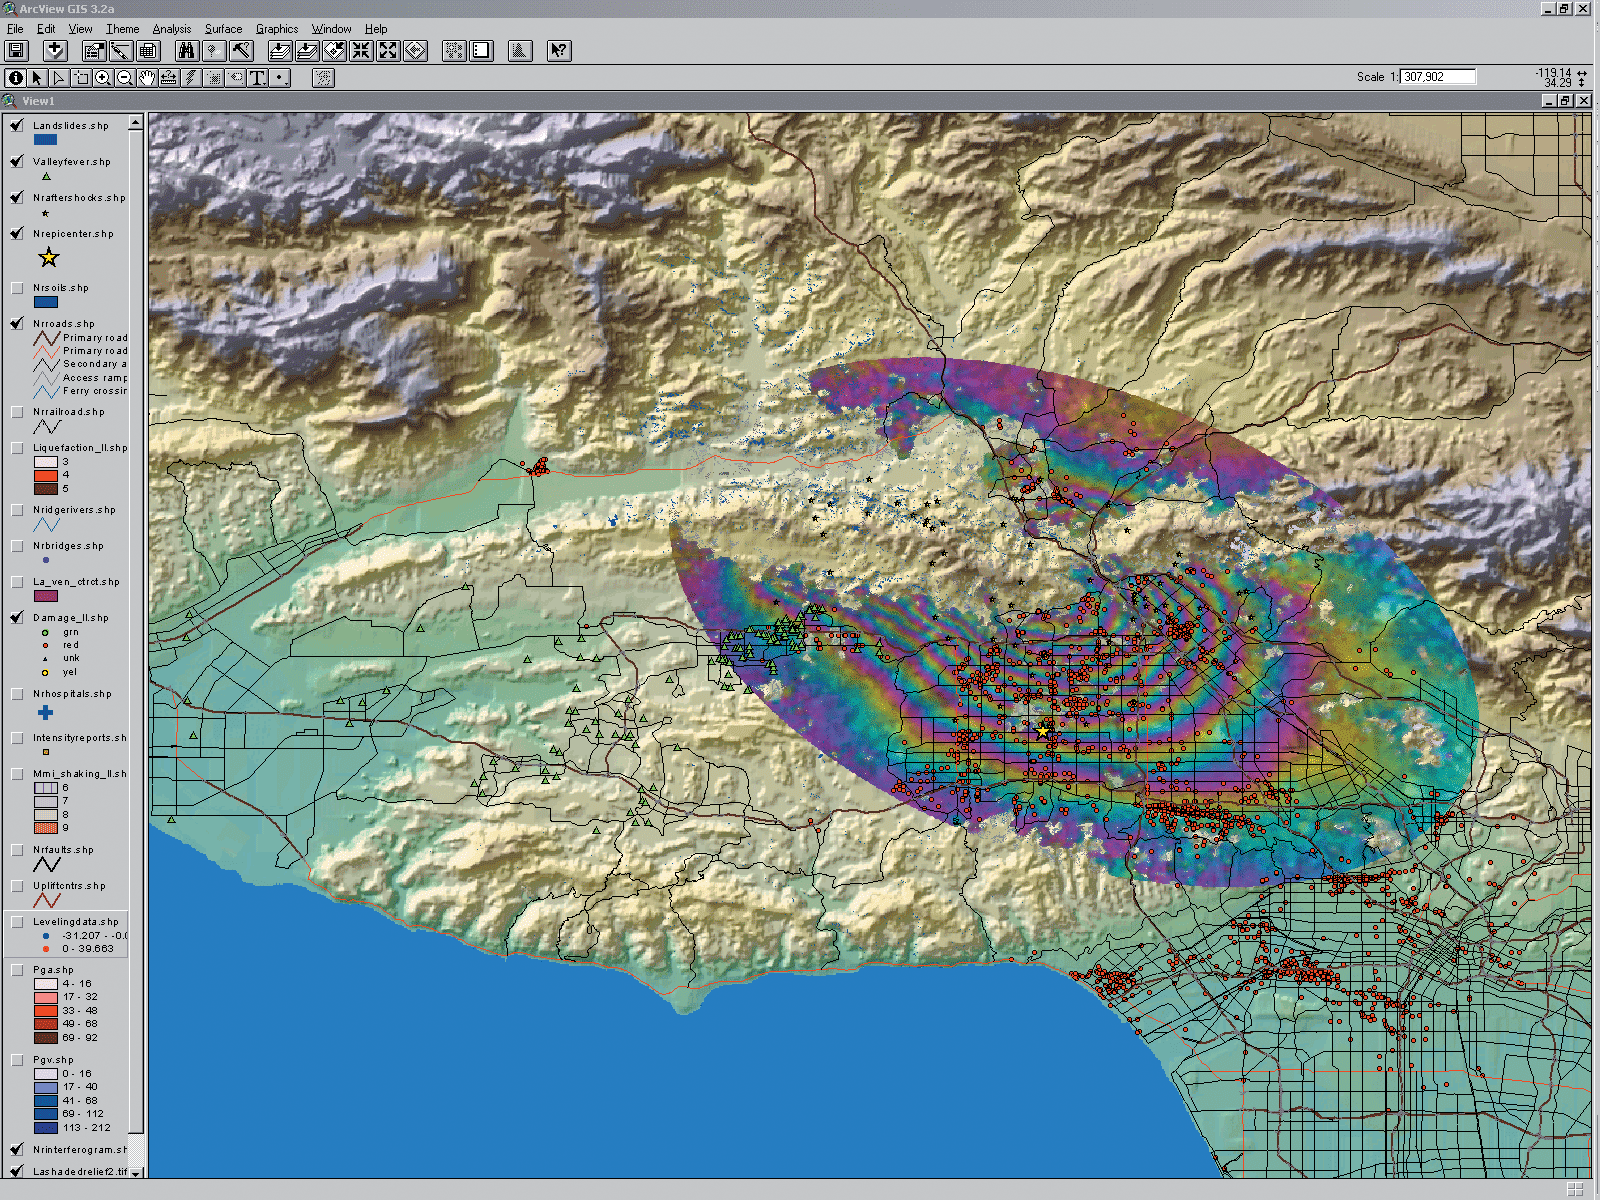Screen dimensions: 1600x1200
Task: Select the Identify tool
Action: [x=15, y=78]
